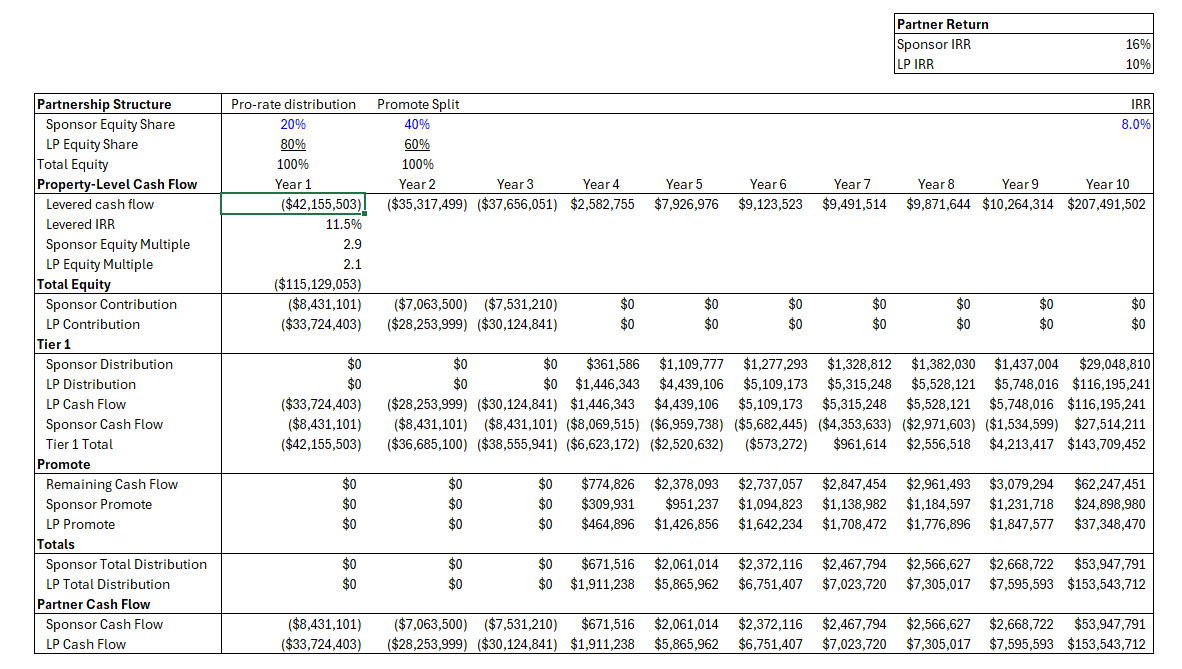Image resolution: width=1182 pixels, height=669 pixels.
Task: Click the Pro-rate distribution column header
Action: click(x=293, y=104)
